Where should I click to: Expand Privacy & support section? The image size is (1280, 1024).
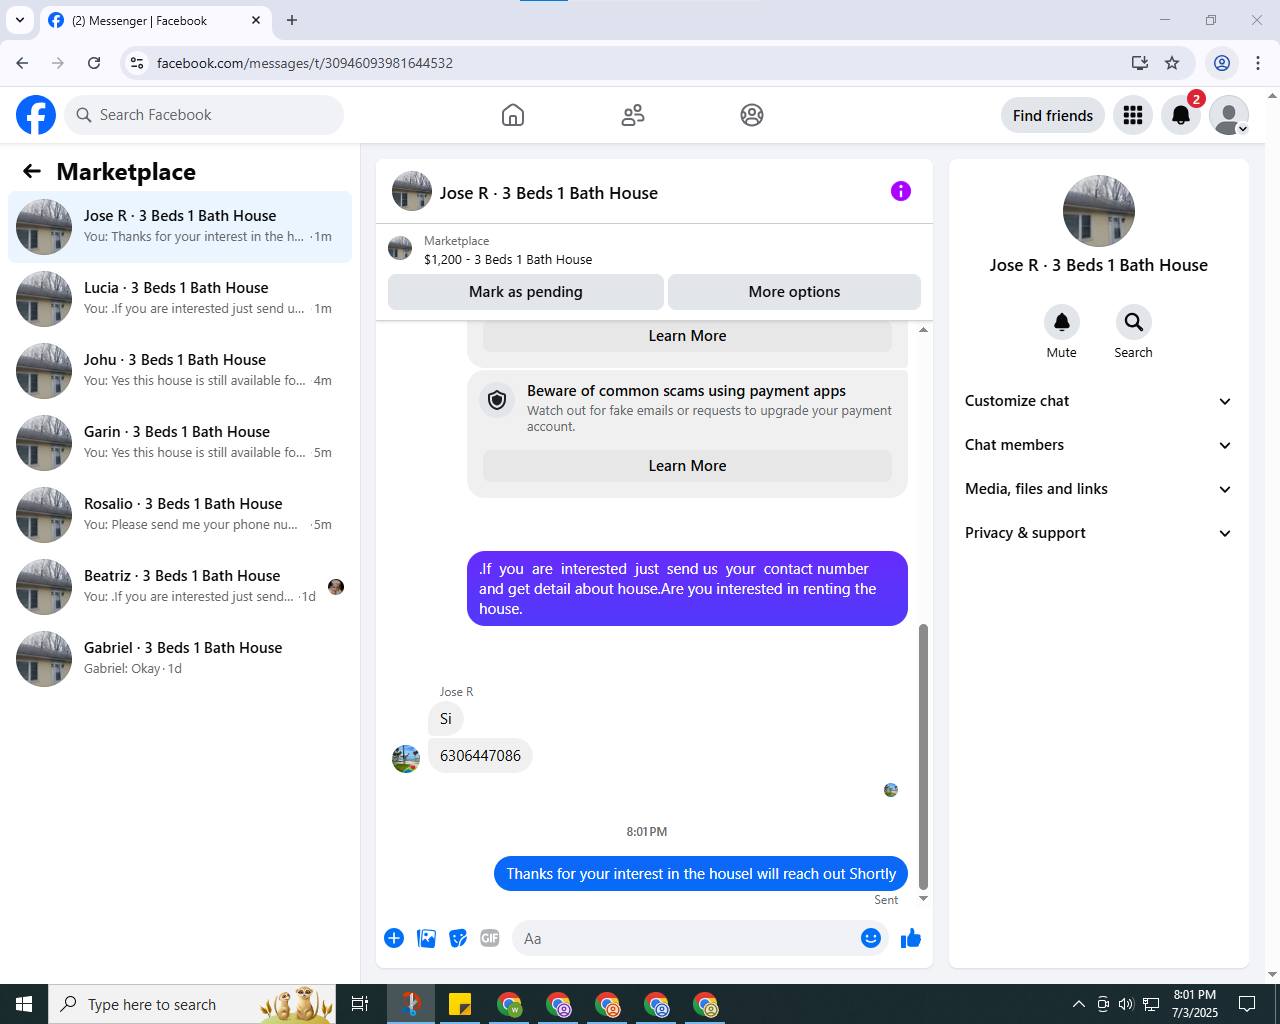pyautogui.click(x=1098, y=533)
